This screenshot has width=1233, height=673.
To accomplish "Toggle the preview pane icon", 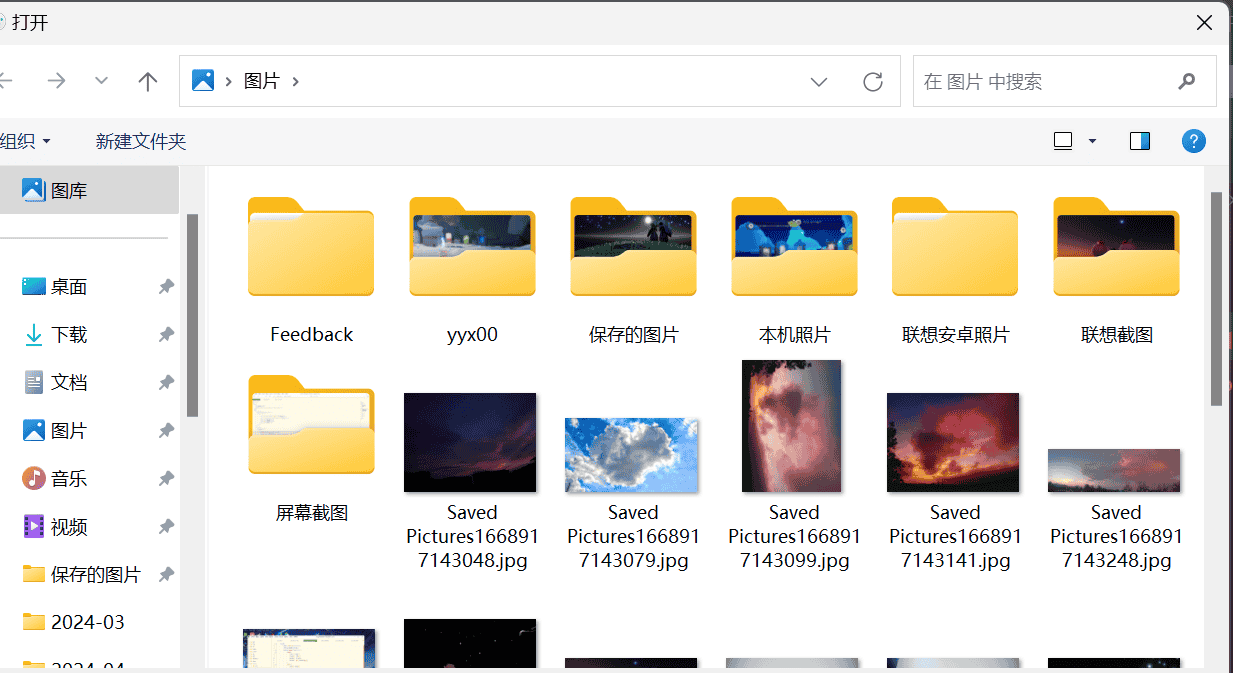I will pyautogui.click(x=1138, y=140).
